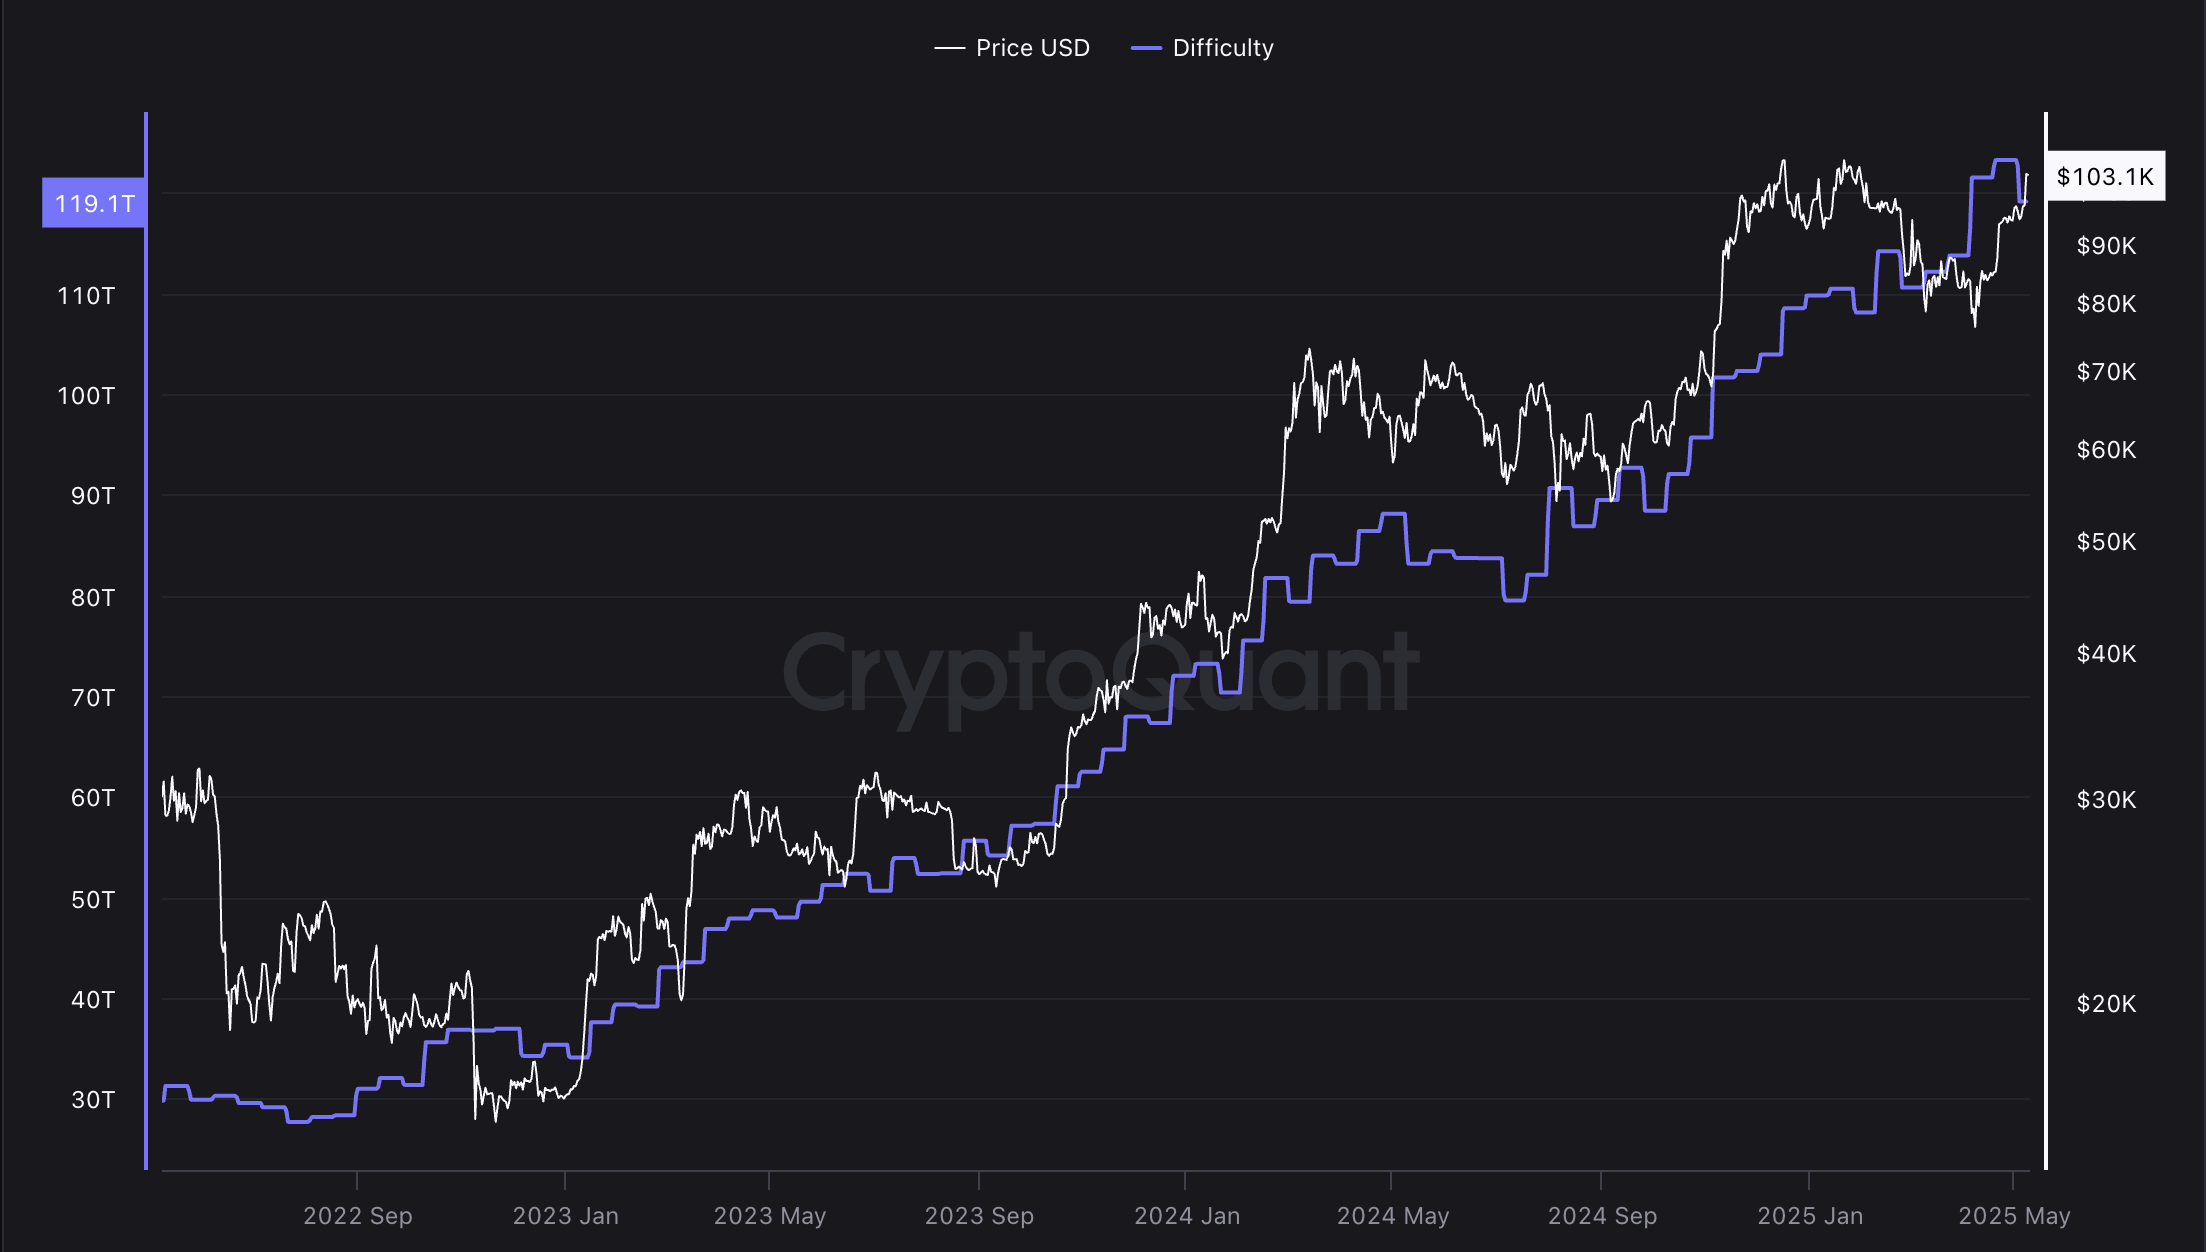Click the $103.1K price value tag

click(2105, 177)
